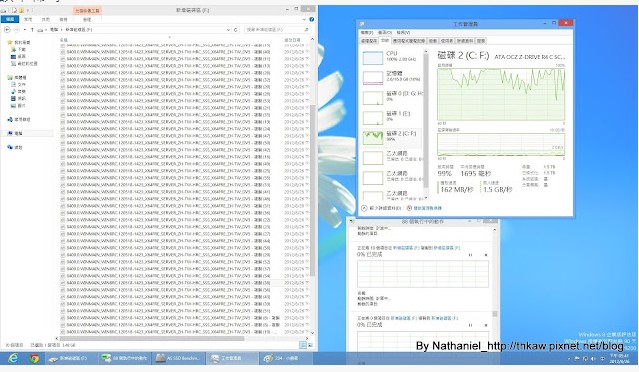Select 記憶體 (Memory) in Task Manager sidebar

point(392,77)
